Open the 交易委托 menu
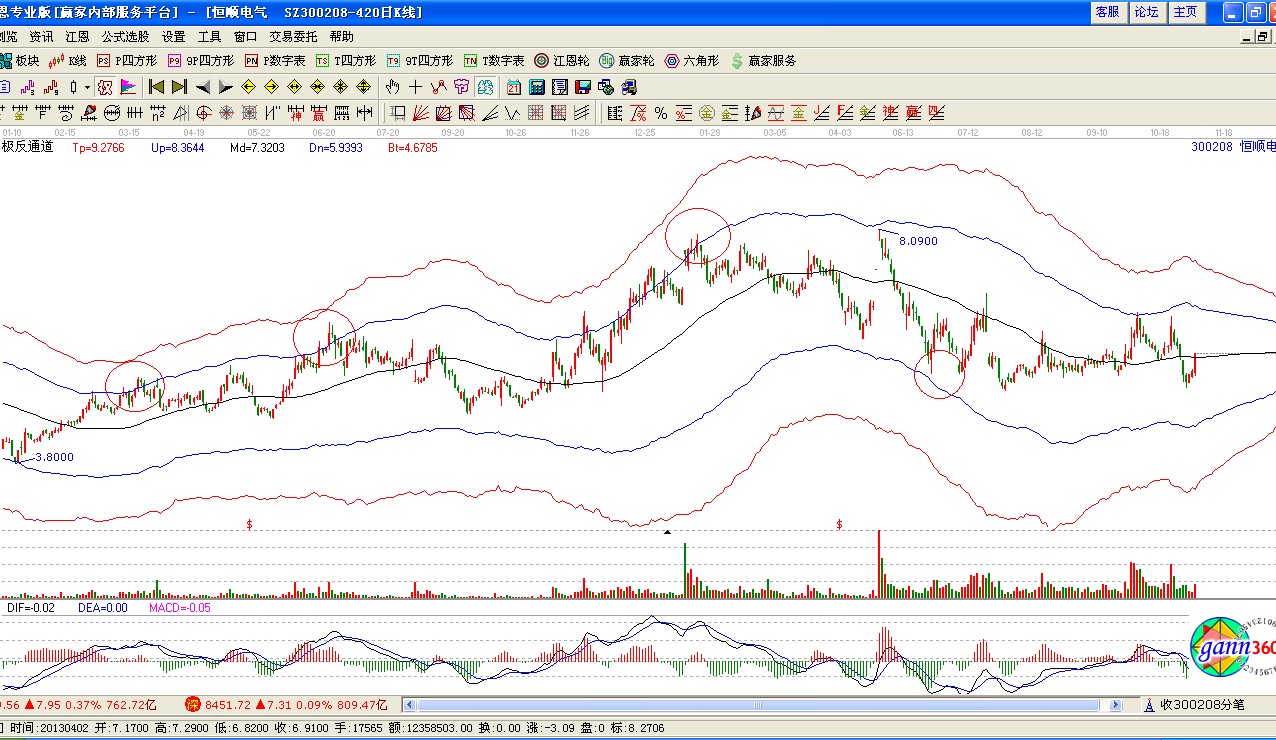This screenshot has height=740, width=1276. point(293,36)
